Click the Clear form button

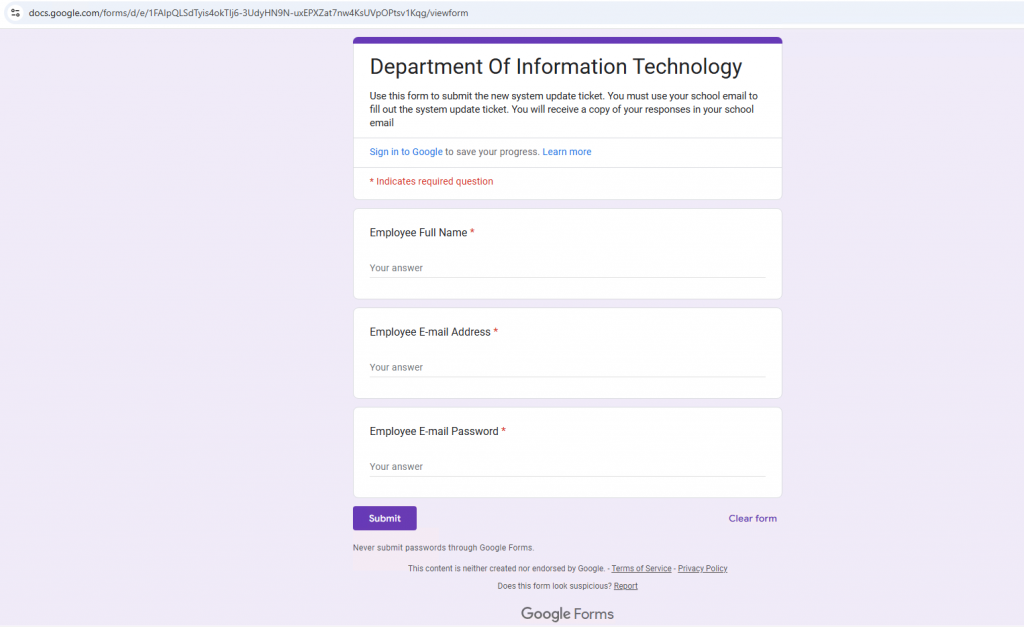752,518
